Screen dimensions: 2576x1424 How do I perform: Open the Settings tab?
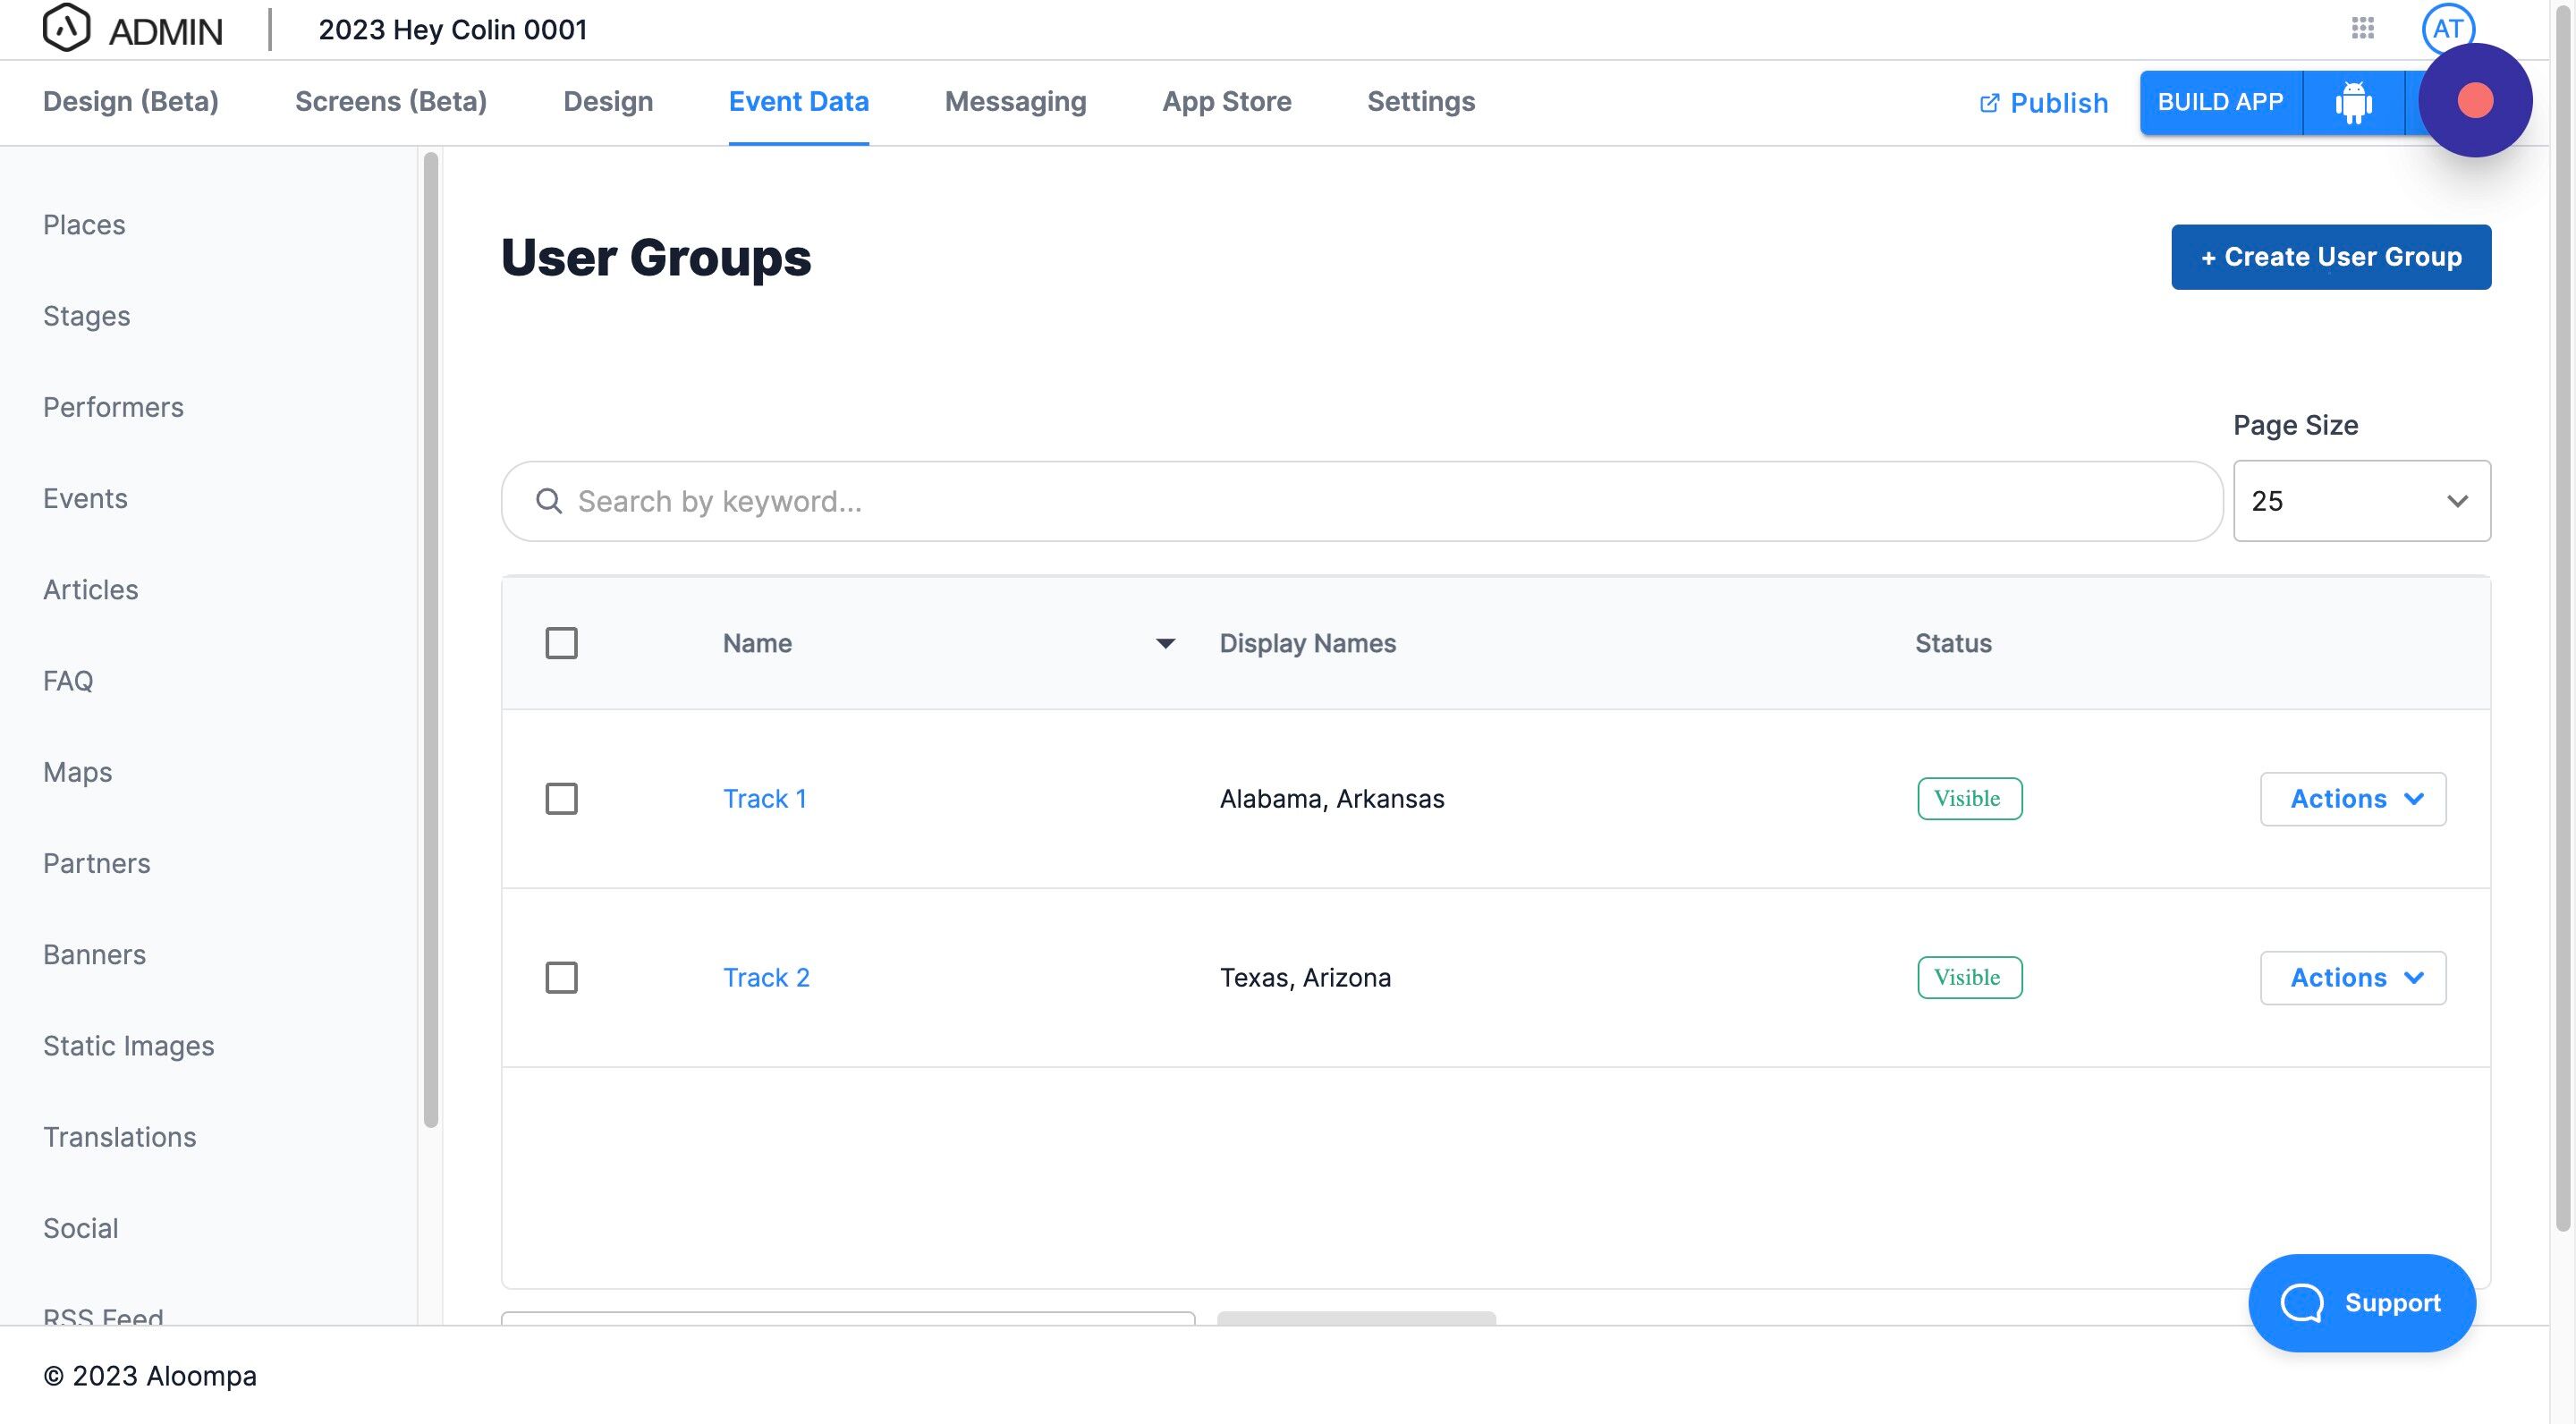point(1420,102)
